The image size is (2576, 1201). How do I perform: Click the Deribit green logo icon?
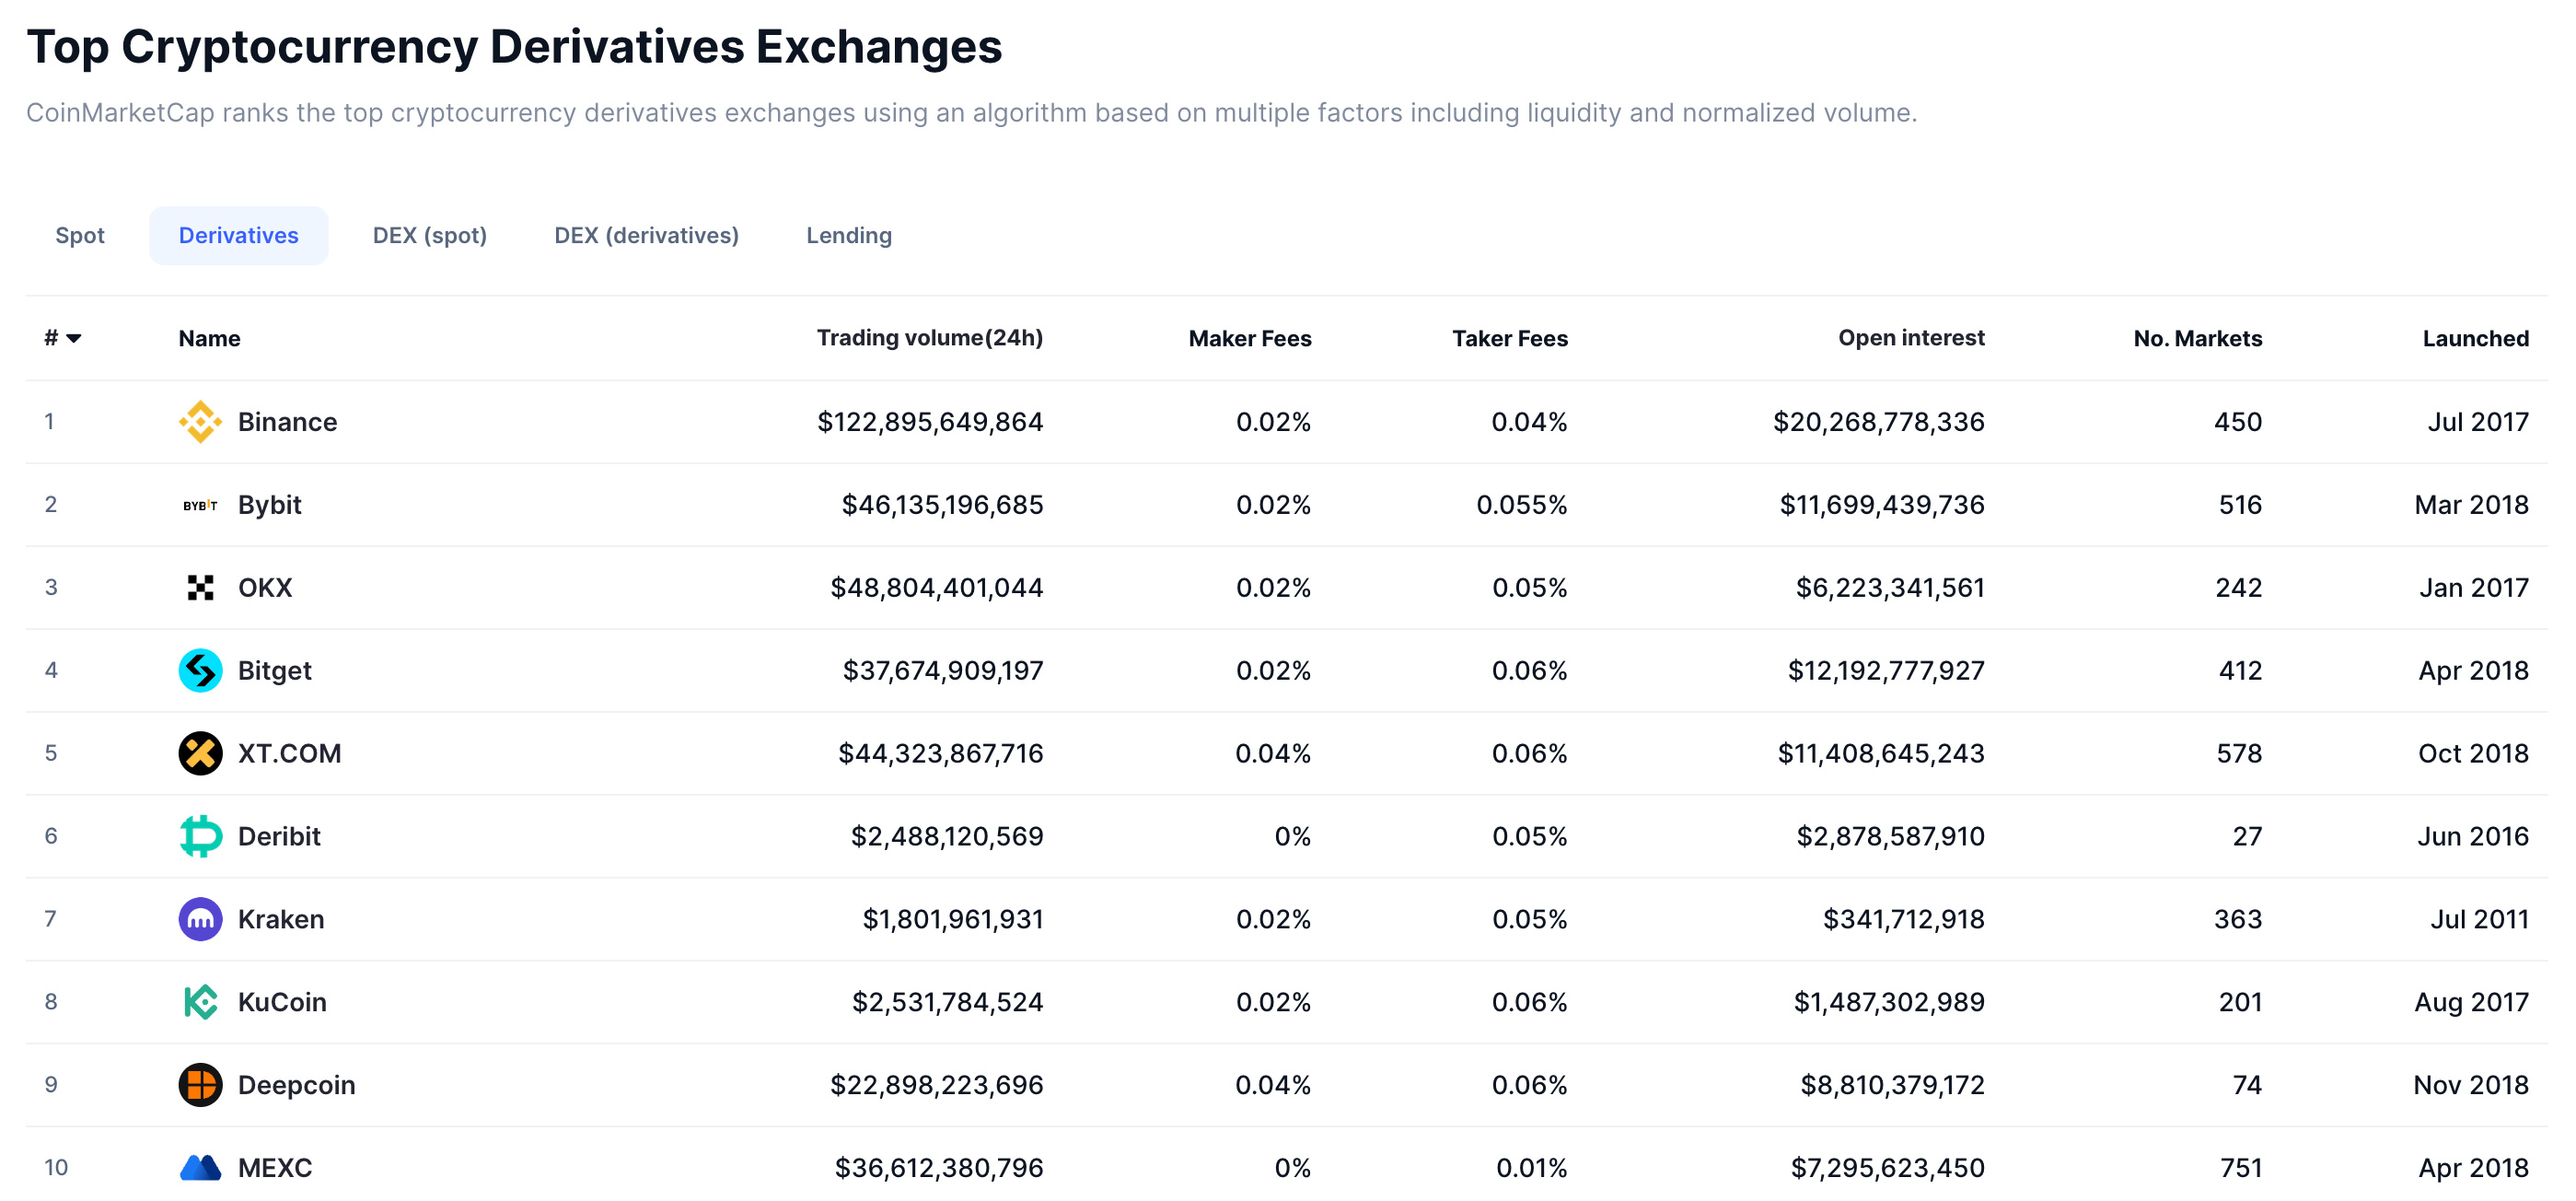pyautogui.click(x=200, y=836)
